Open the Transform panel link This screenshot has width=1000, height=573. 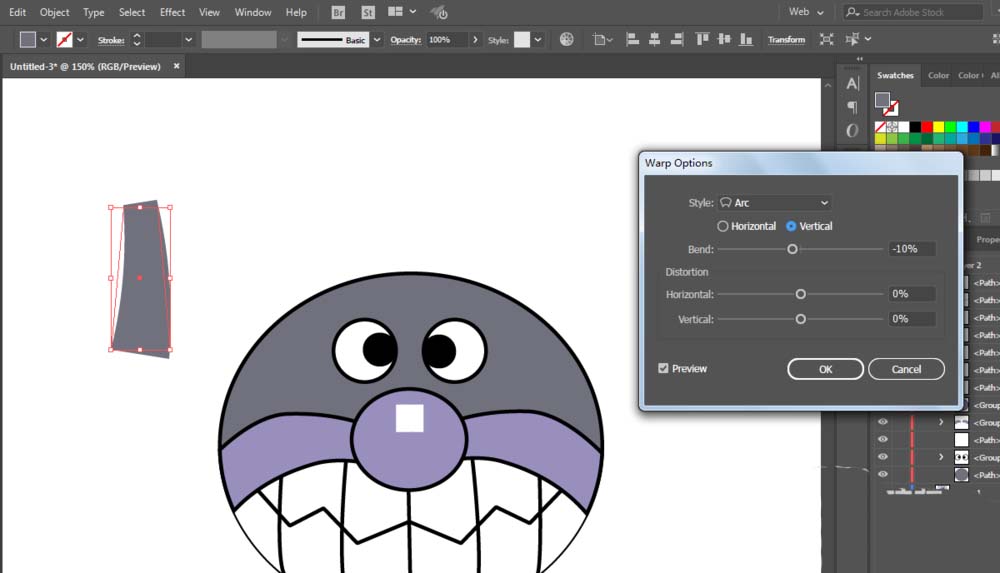(x=786, y=40)
